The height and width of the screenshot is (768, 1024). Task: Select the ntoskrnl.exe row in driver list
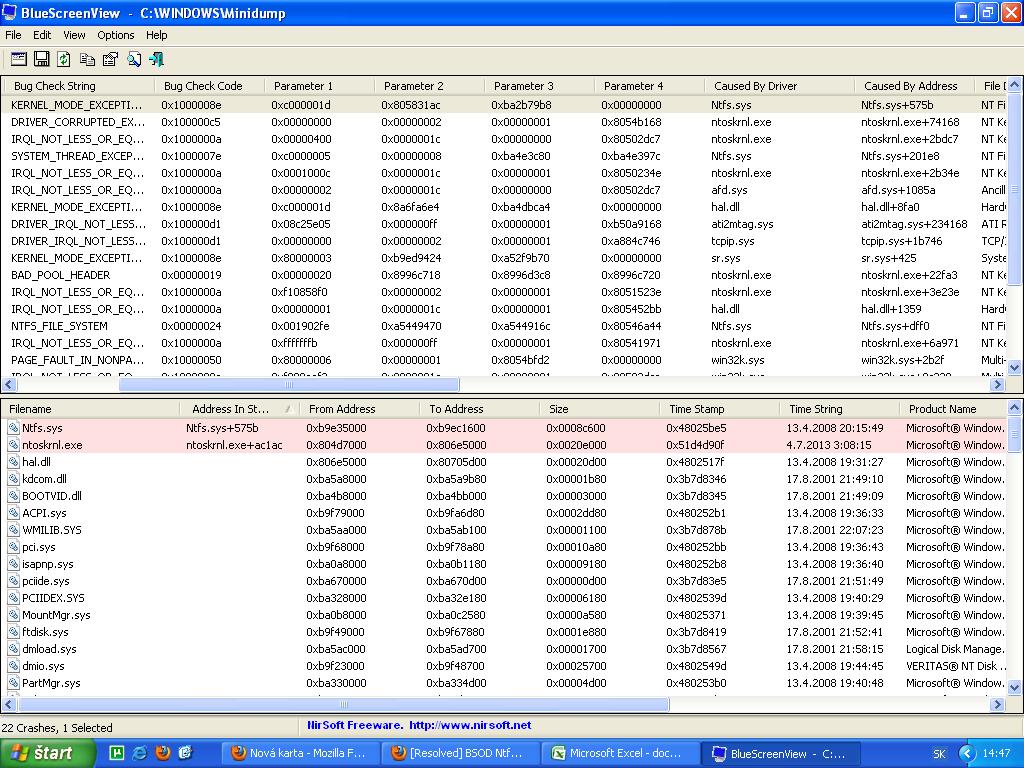pyautogui.click(x=52, y=445)
